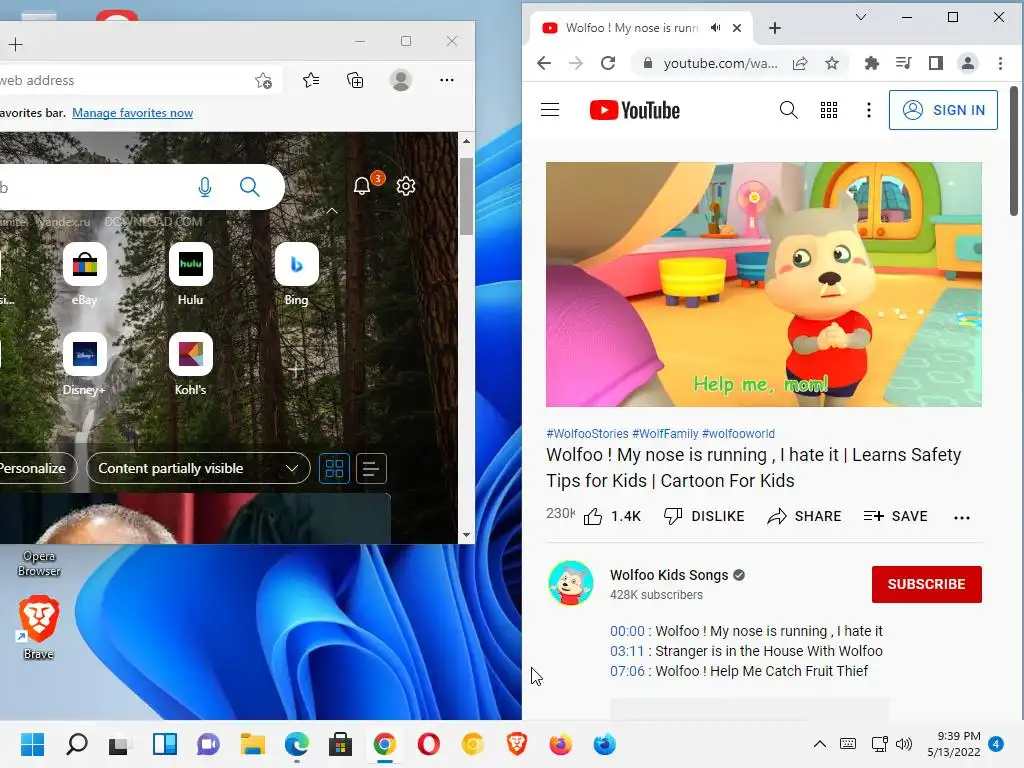Image resolution: width=1024 pixels, height=768 pixels.
Task: Open Edge Settings and more menu
Action: [447, 80]
